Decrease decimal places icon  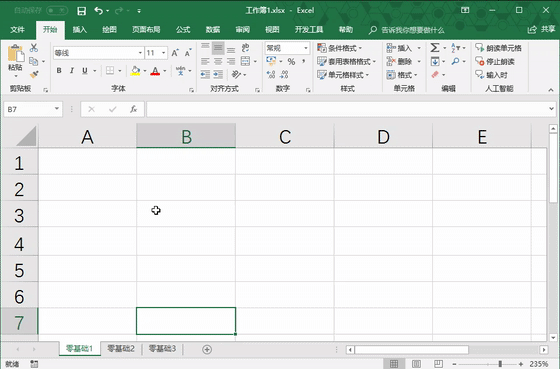pos(284,75)
